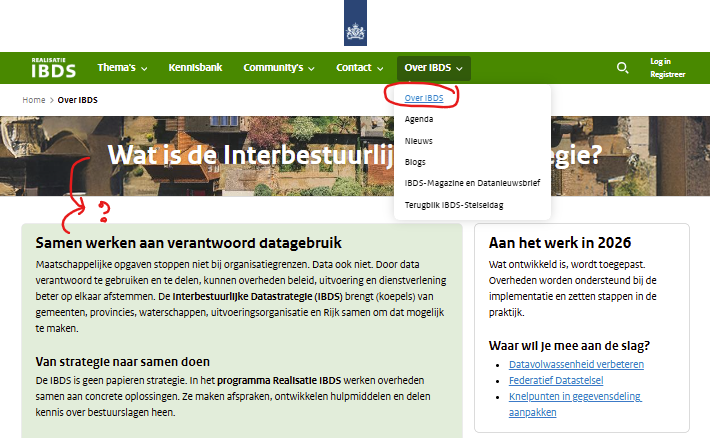Screen dimensions: 710x438
Task: Click the 'Van strategie naar samen doen' heading
Action: tap(122, 362)
